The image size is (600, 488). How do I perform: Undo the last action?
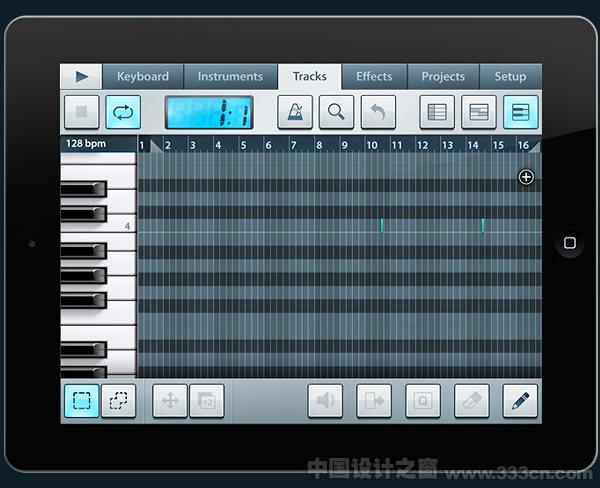pyautogui.click(x=378, y=112)
